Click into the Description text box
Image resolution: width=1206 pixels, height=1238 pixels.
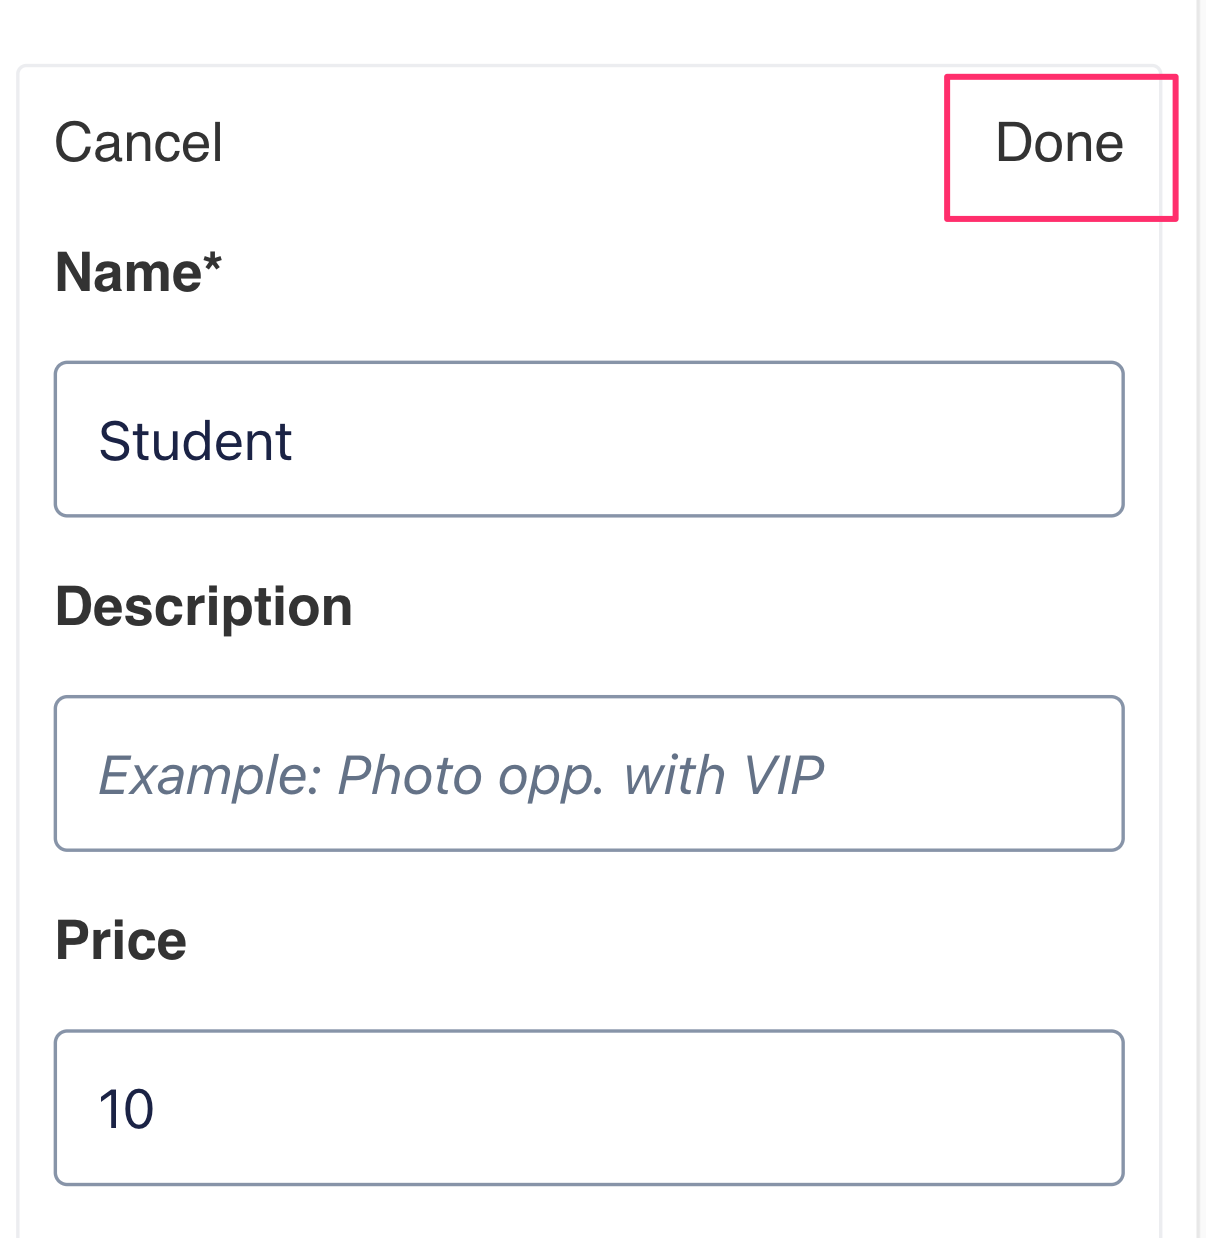point(588,773)
